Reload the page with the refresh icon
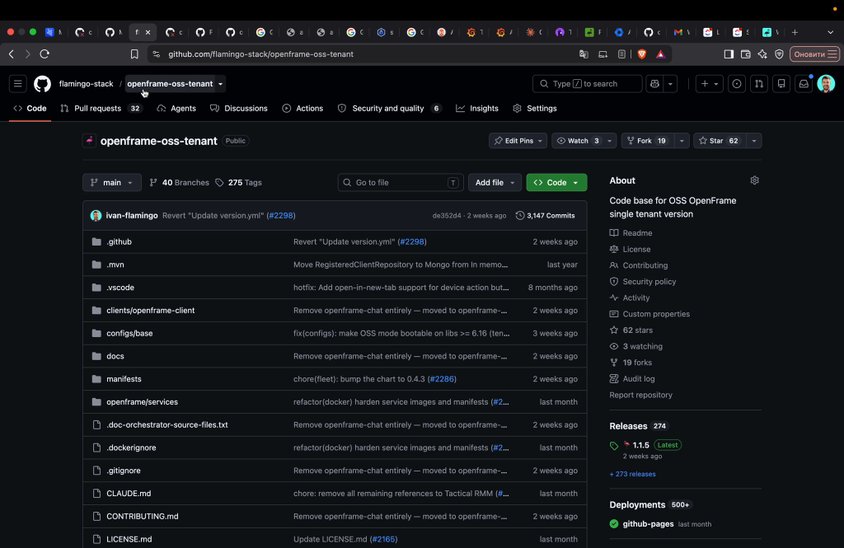 click(45, 54)
